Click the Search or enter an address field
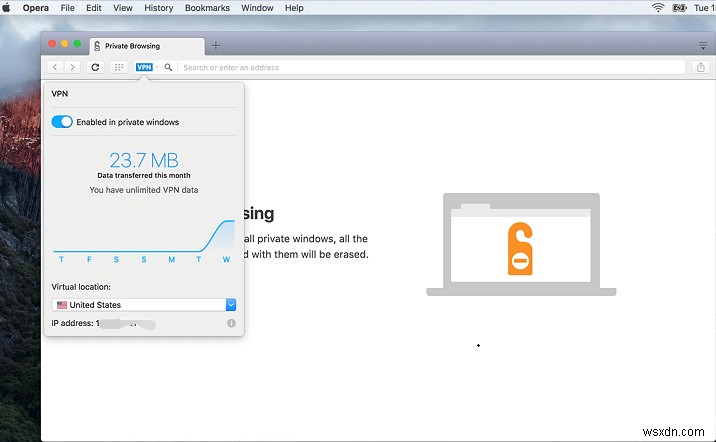The width and height of the screenshot is (716, 442). tap(432, 67)
